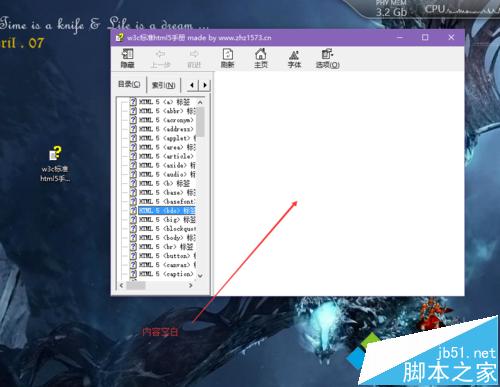Click the help-page icon beside <big>
Image resolution: width=500 pixels, height=387 pixels.
click(133, 219)
